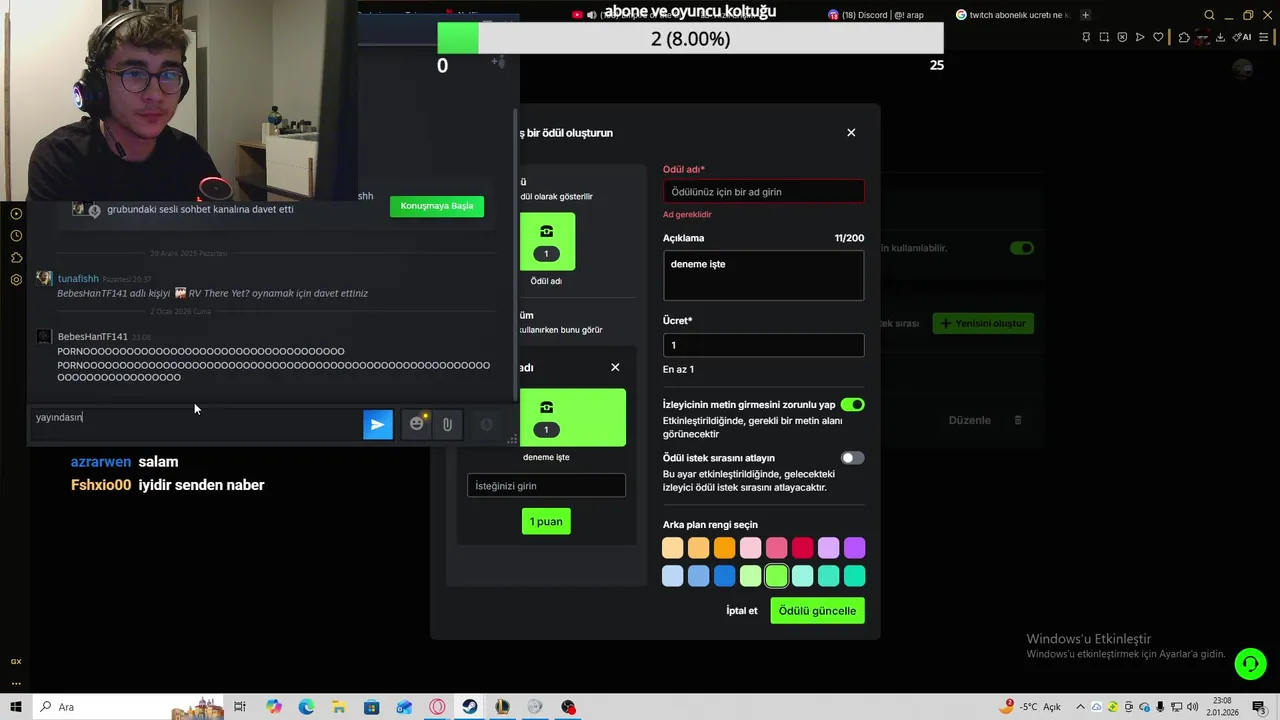
Task: Open the settings gear in the Opera sidebar
Action: [x=16, y=280]
